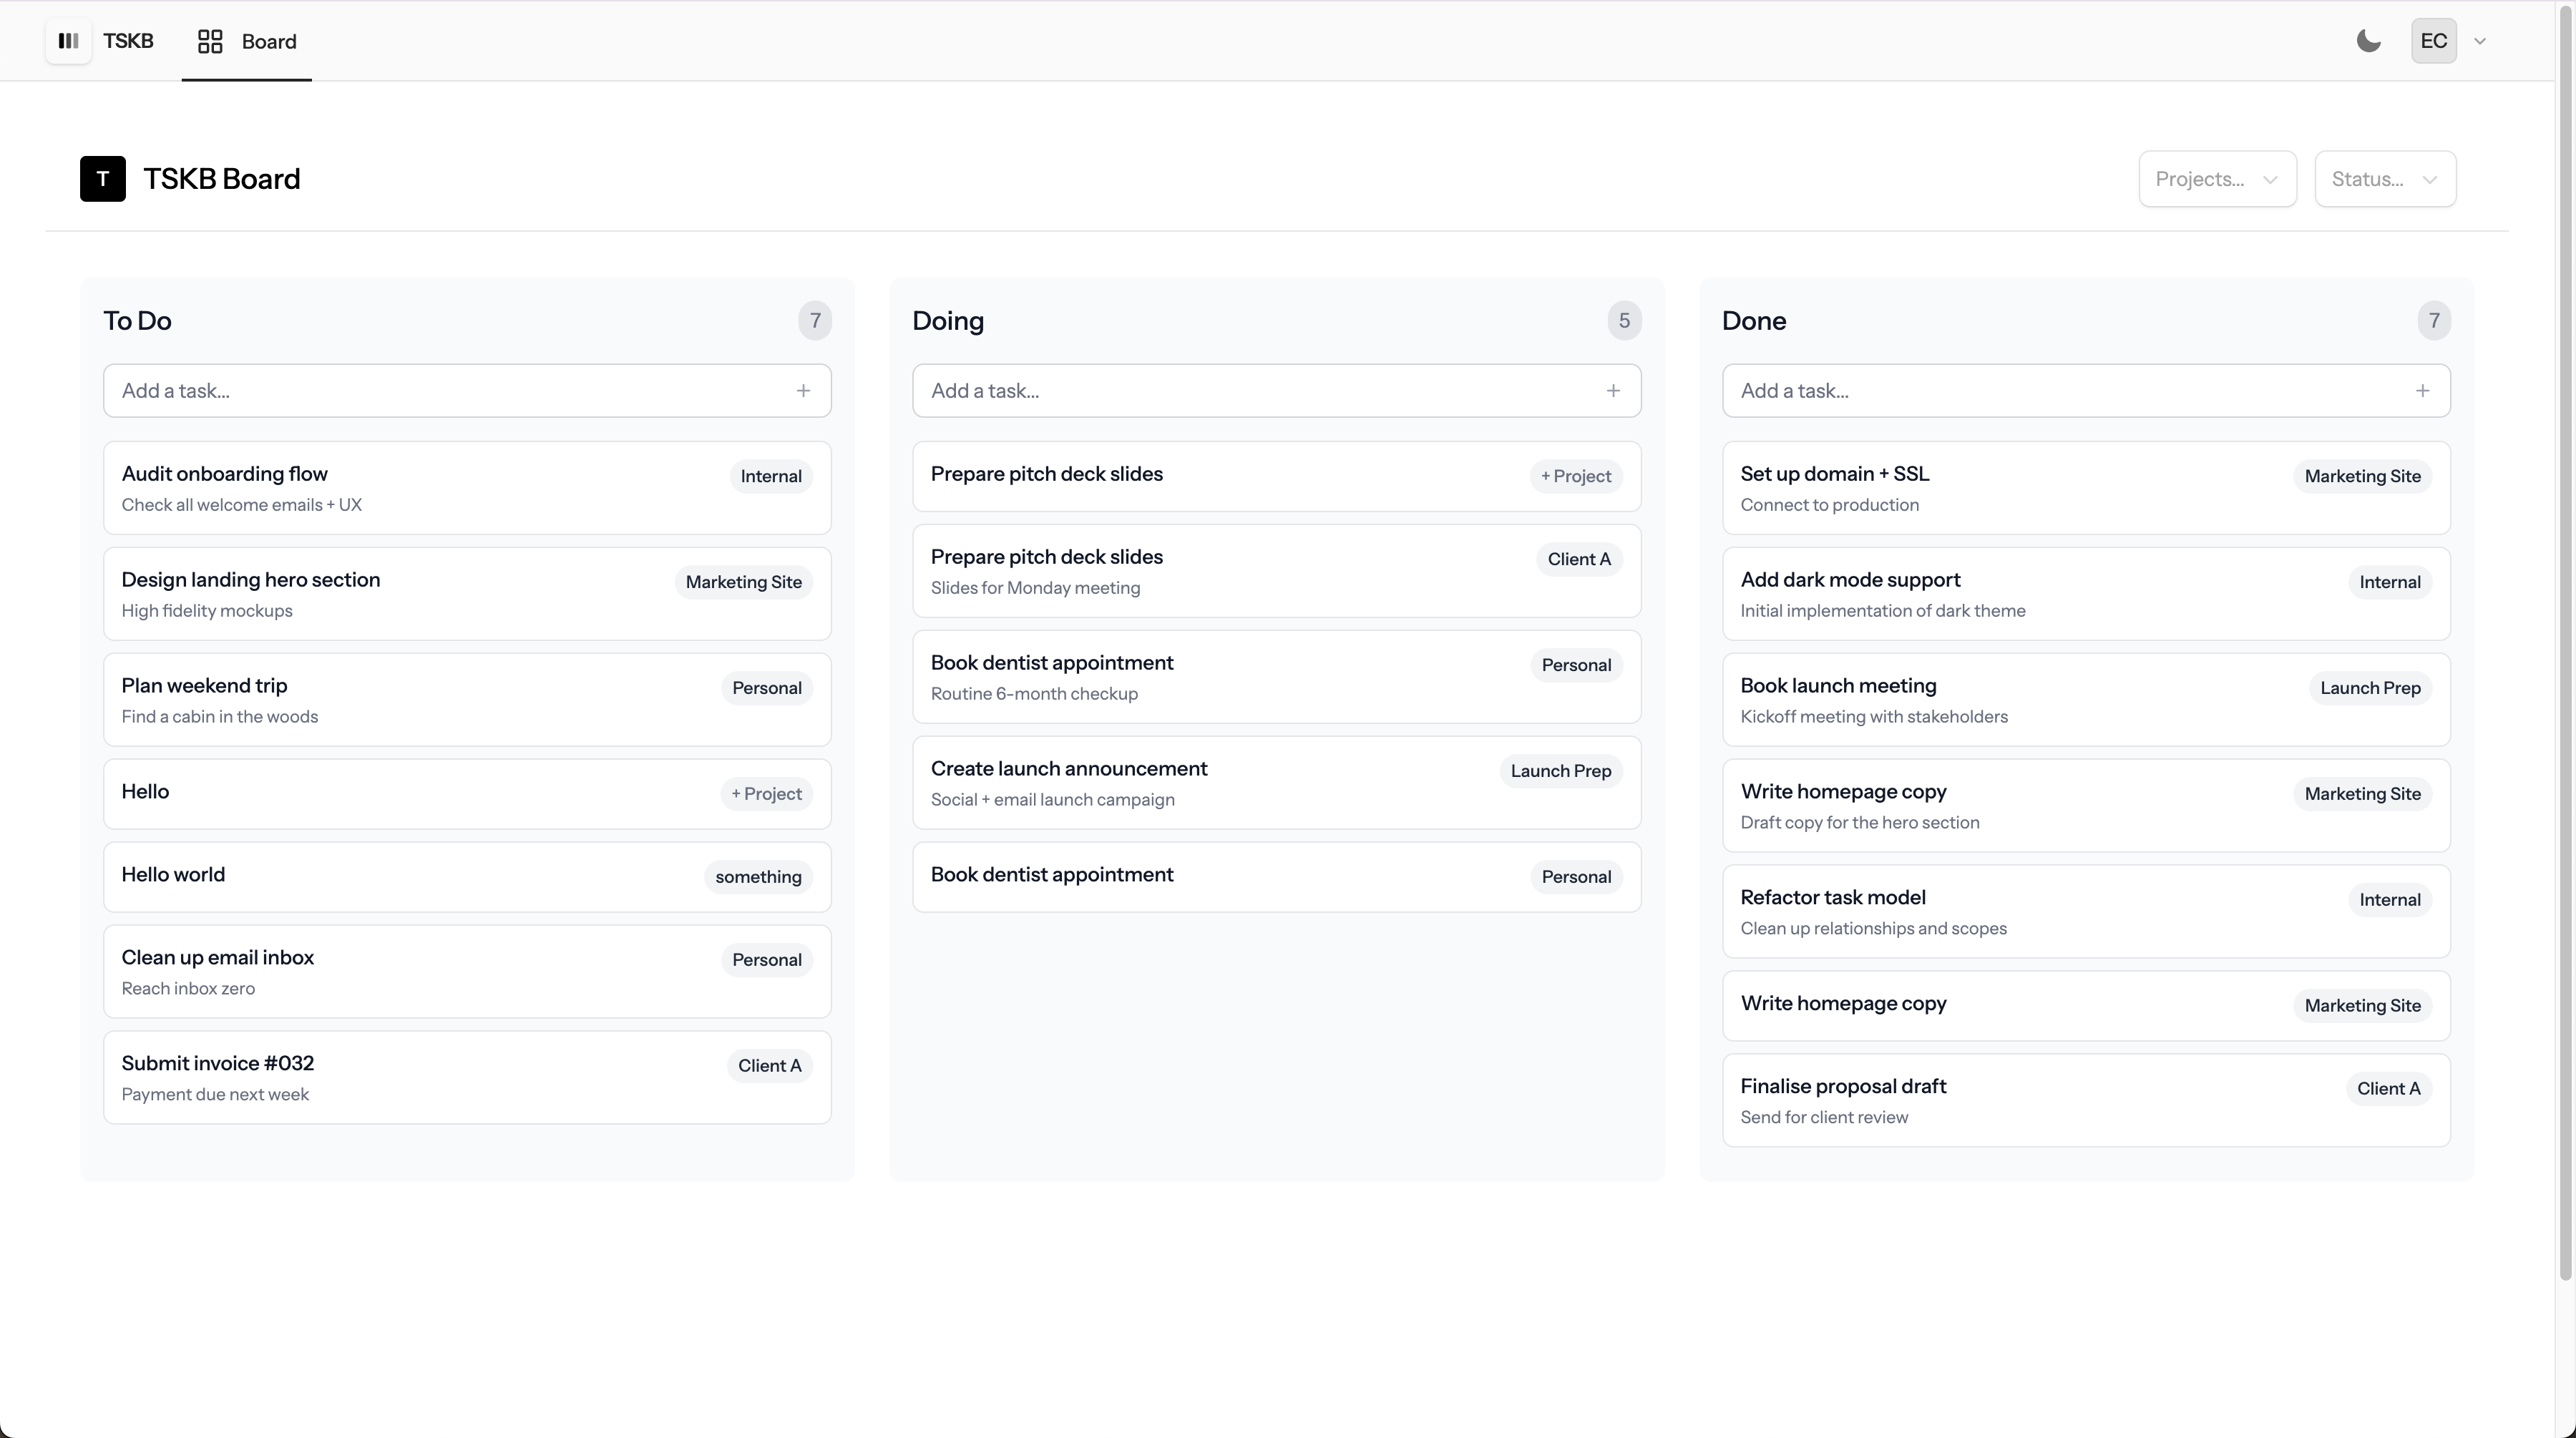
Task: Click Personal tag on Clean up email inbox
Action: pyautogui.click(x=766, y=961)
